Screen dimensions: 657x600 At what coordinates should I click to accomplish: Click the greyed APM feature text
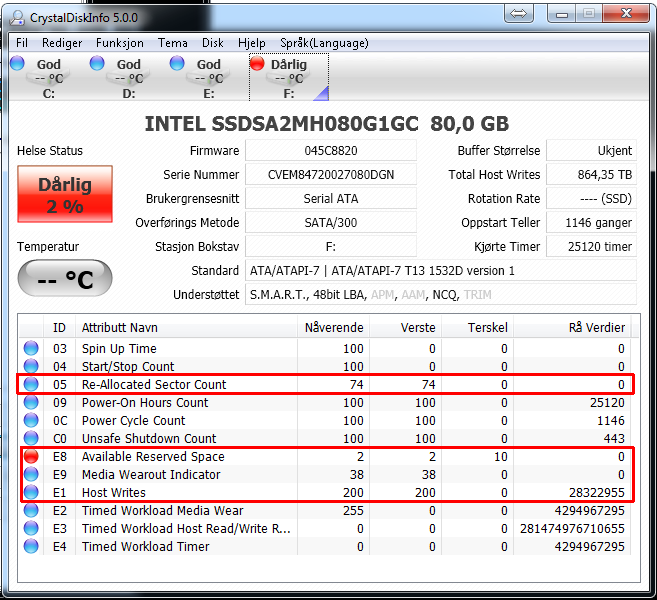383,295
